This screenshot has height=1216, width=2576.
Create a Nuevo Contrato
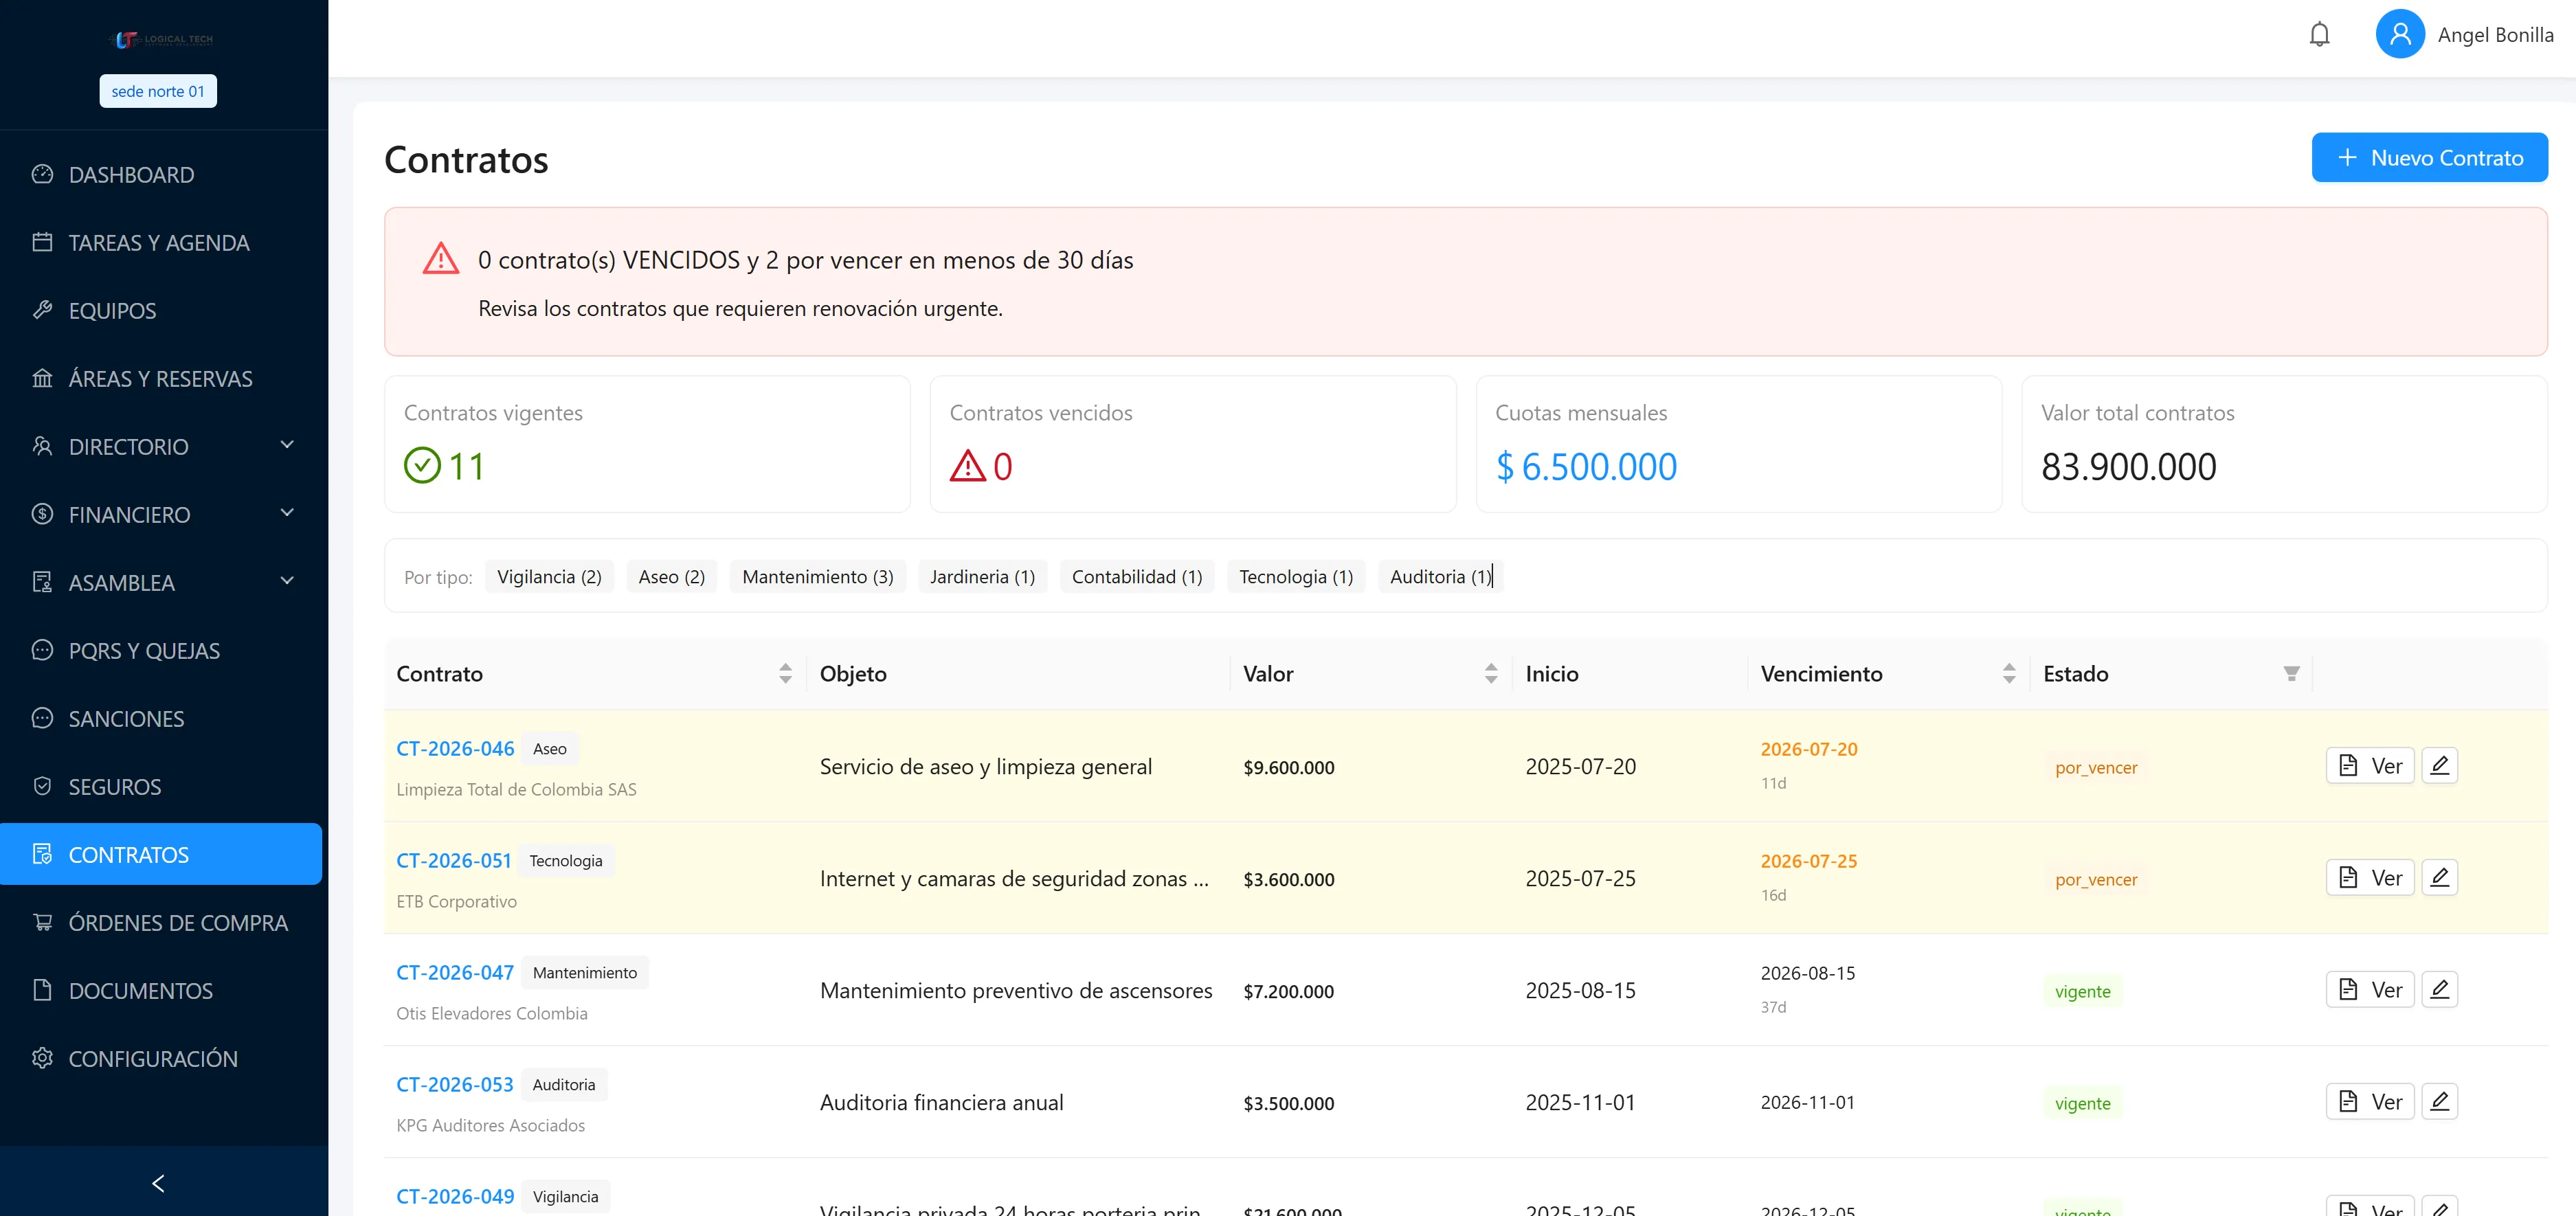pyautogui.click(x=2429, y=158)
